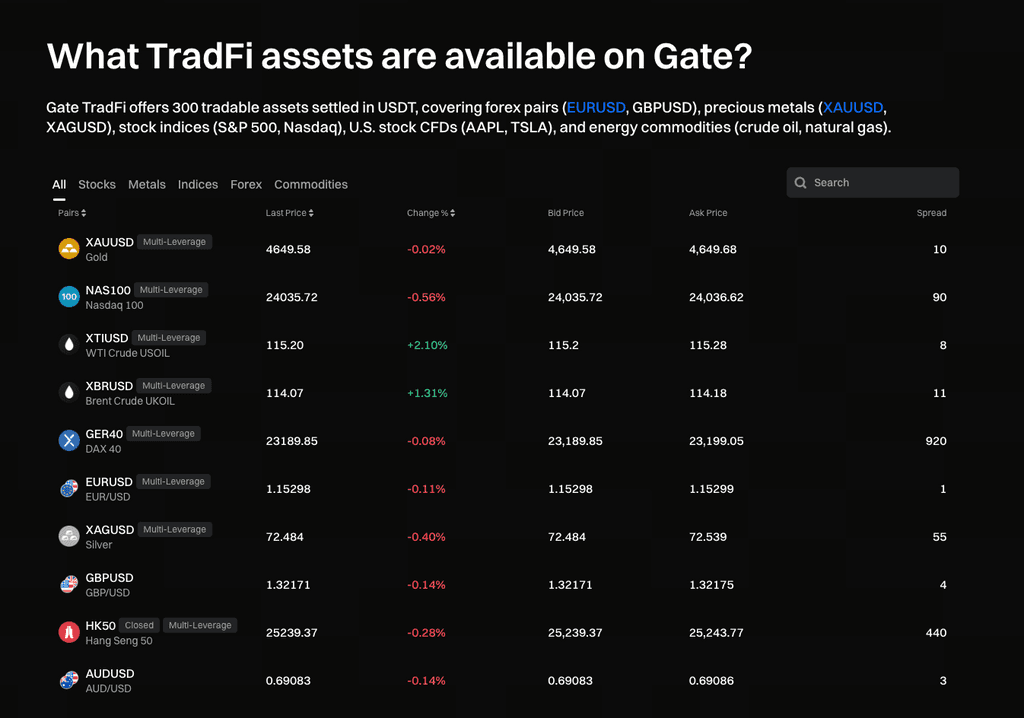Sort table by Pairs column

click(72, 213)
